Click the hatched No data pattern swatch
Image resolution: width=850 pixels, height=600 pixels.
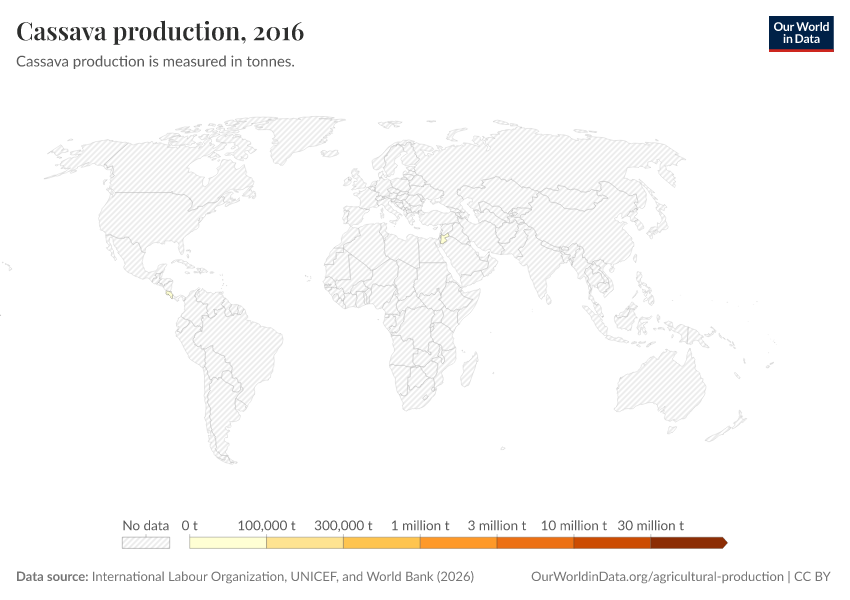pyautogui.click(x=145, y=541)
